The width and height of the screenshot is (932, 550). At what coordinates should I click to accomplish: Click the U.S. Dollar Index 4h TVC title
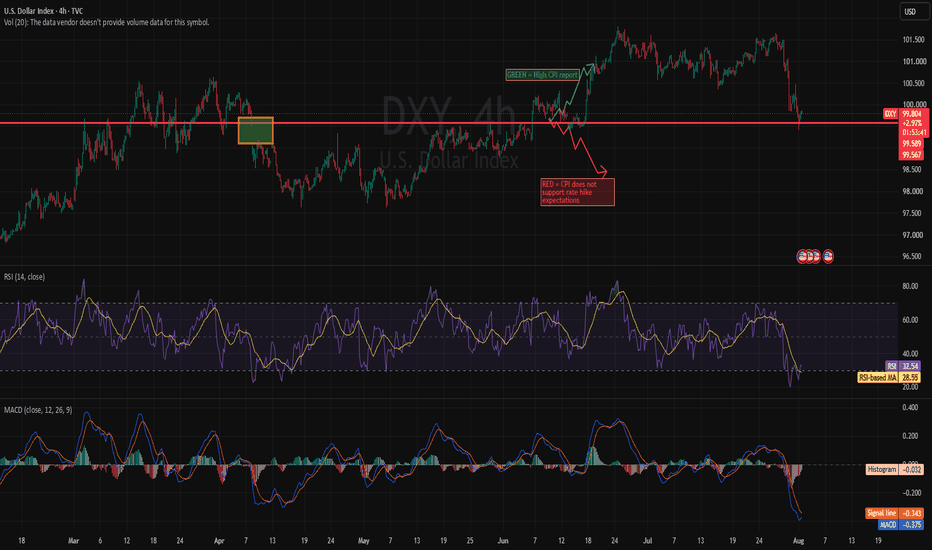[43, 11]
